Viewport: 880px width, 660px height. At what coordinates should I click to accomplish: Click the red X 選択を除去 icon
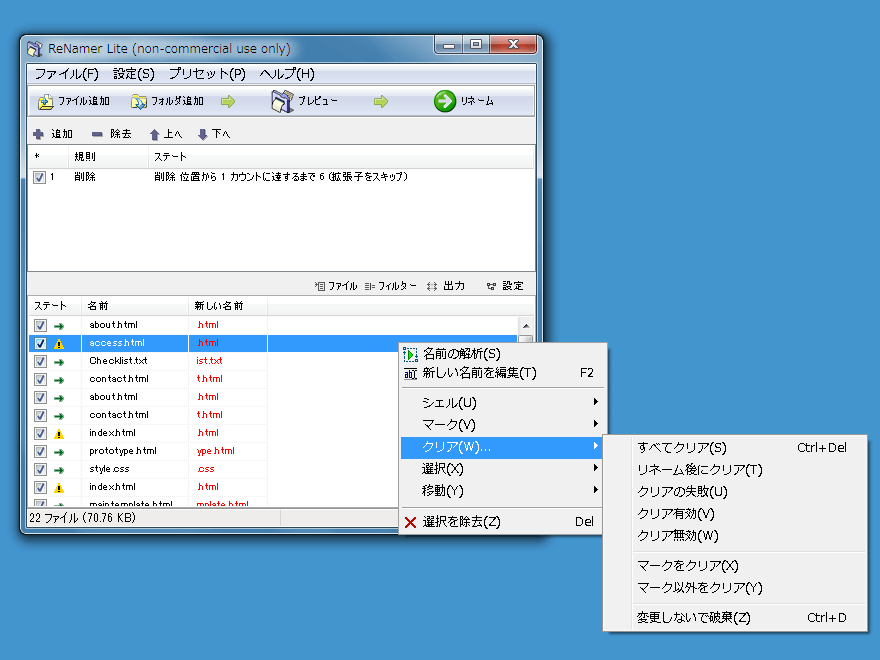(410, 522)
